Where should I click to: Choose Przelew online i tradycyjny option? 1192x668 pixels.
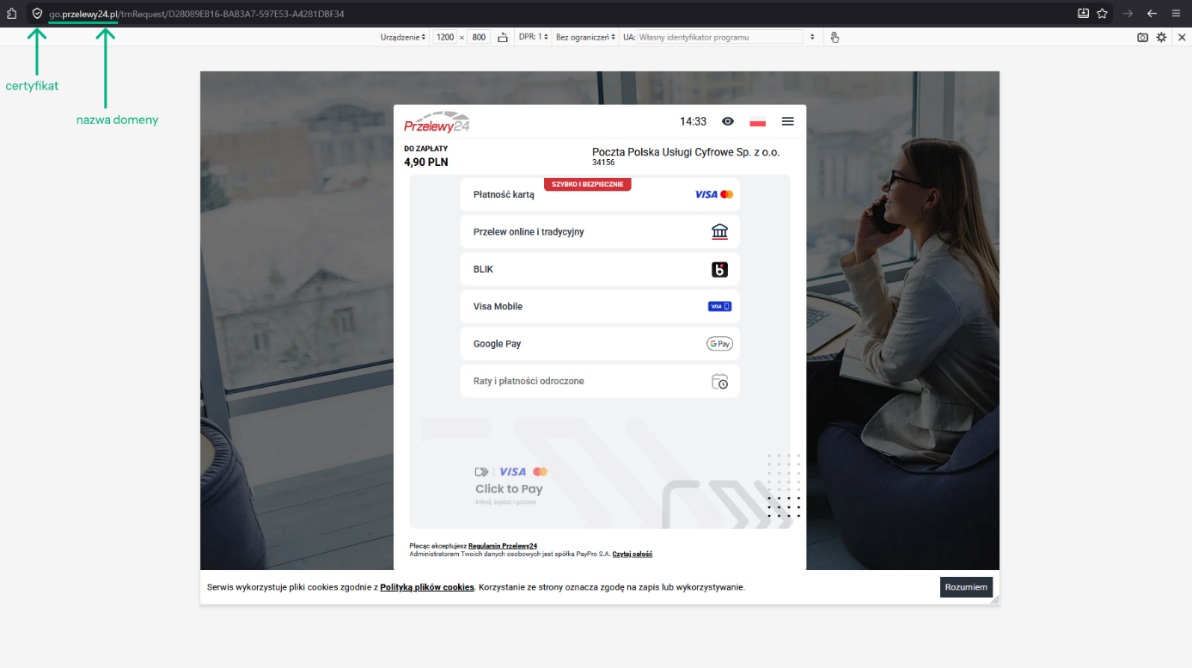point(600,232)
